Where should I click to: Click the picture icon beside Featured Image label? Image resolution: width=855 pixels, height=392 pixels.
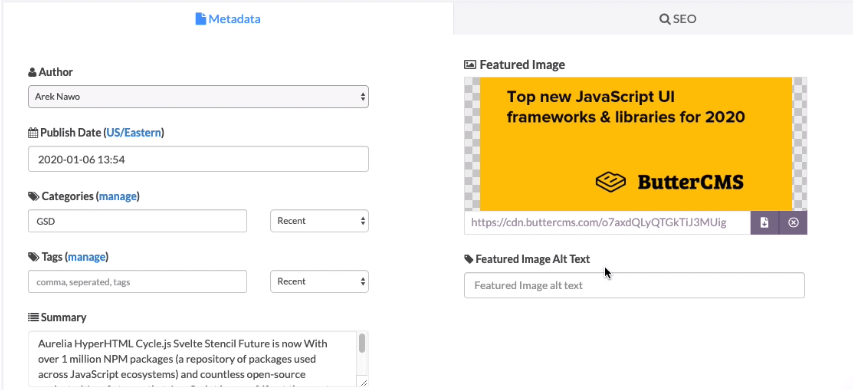(469, 65)
